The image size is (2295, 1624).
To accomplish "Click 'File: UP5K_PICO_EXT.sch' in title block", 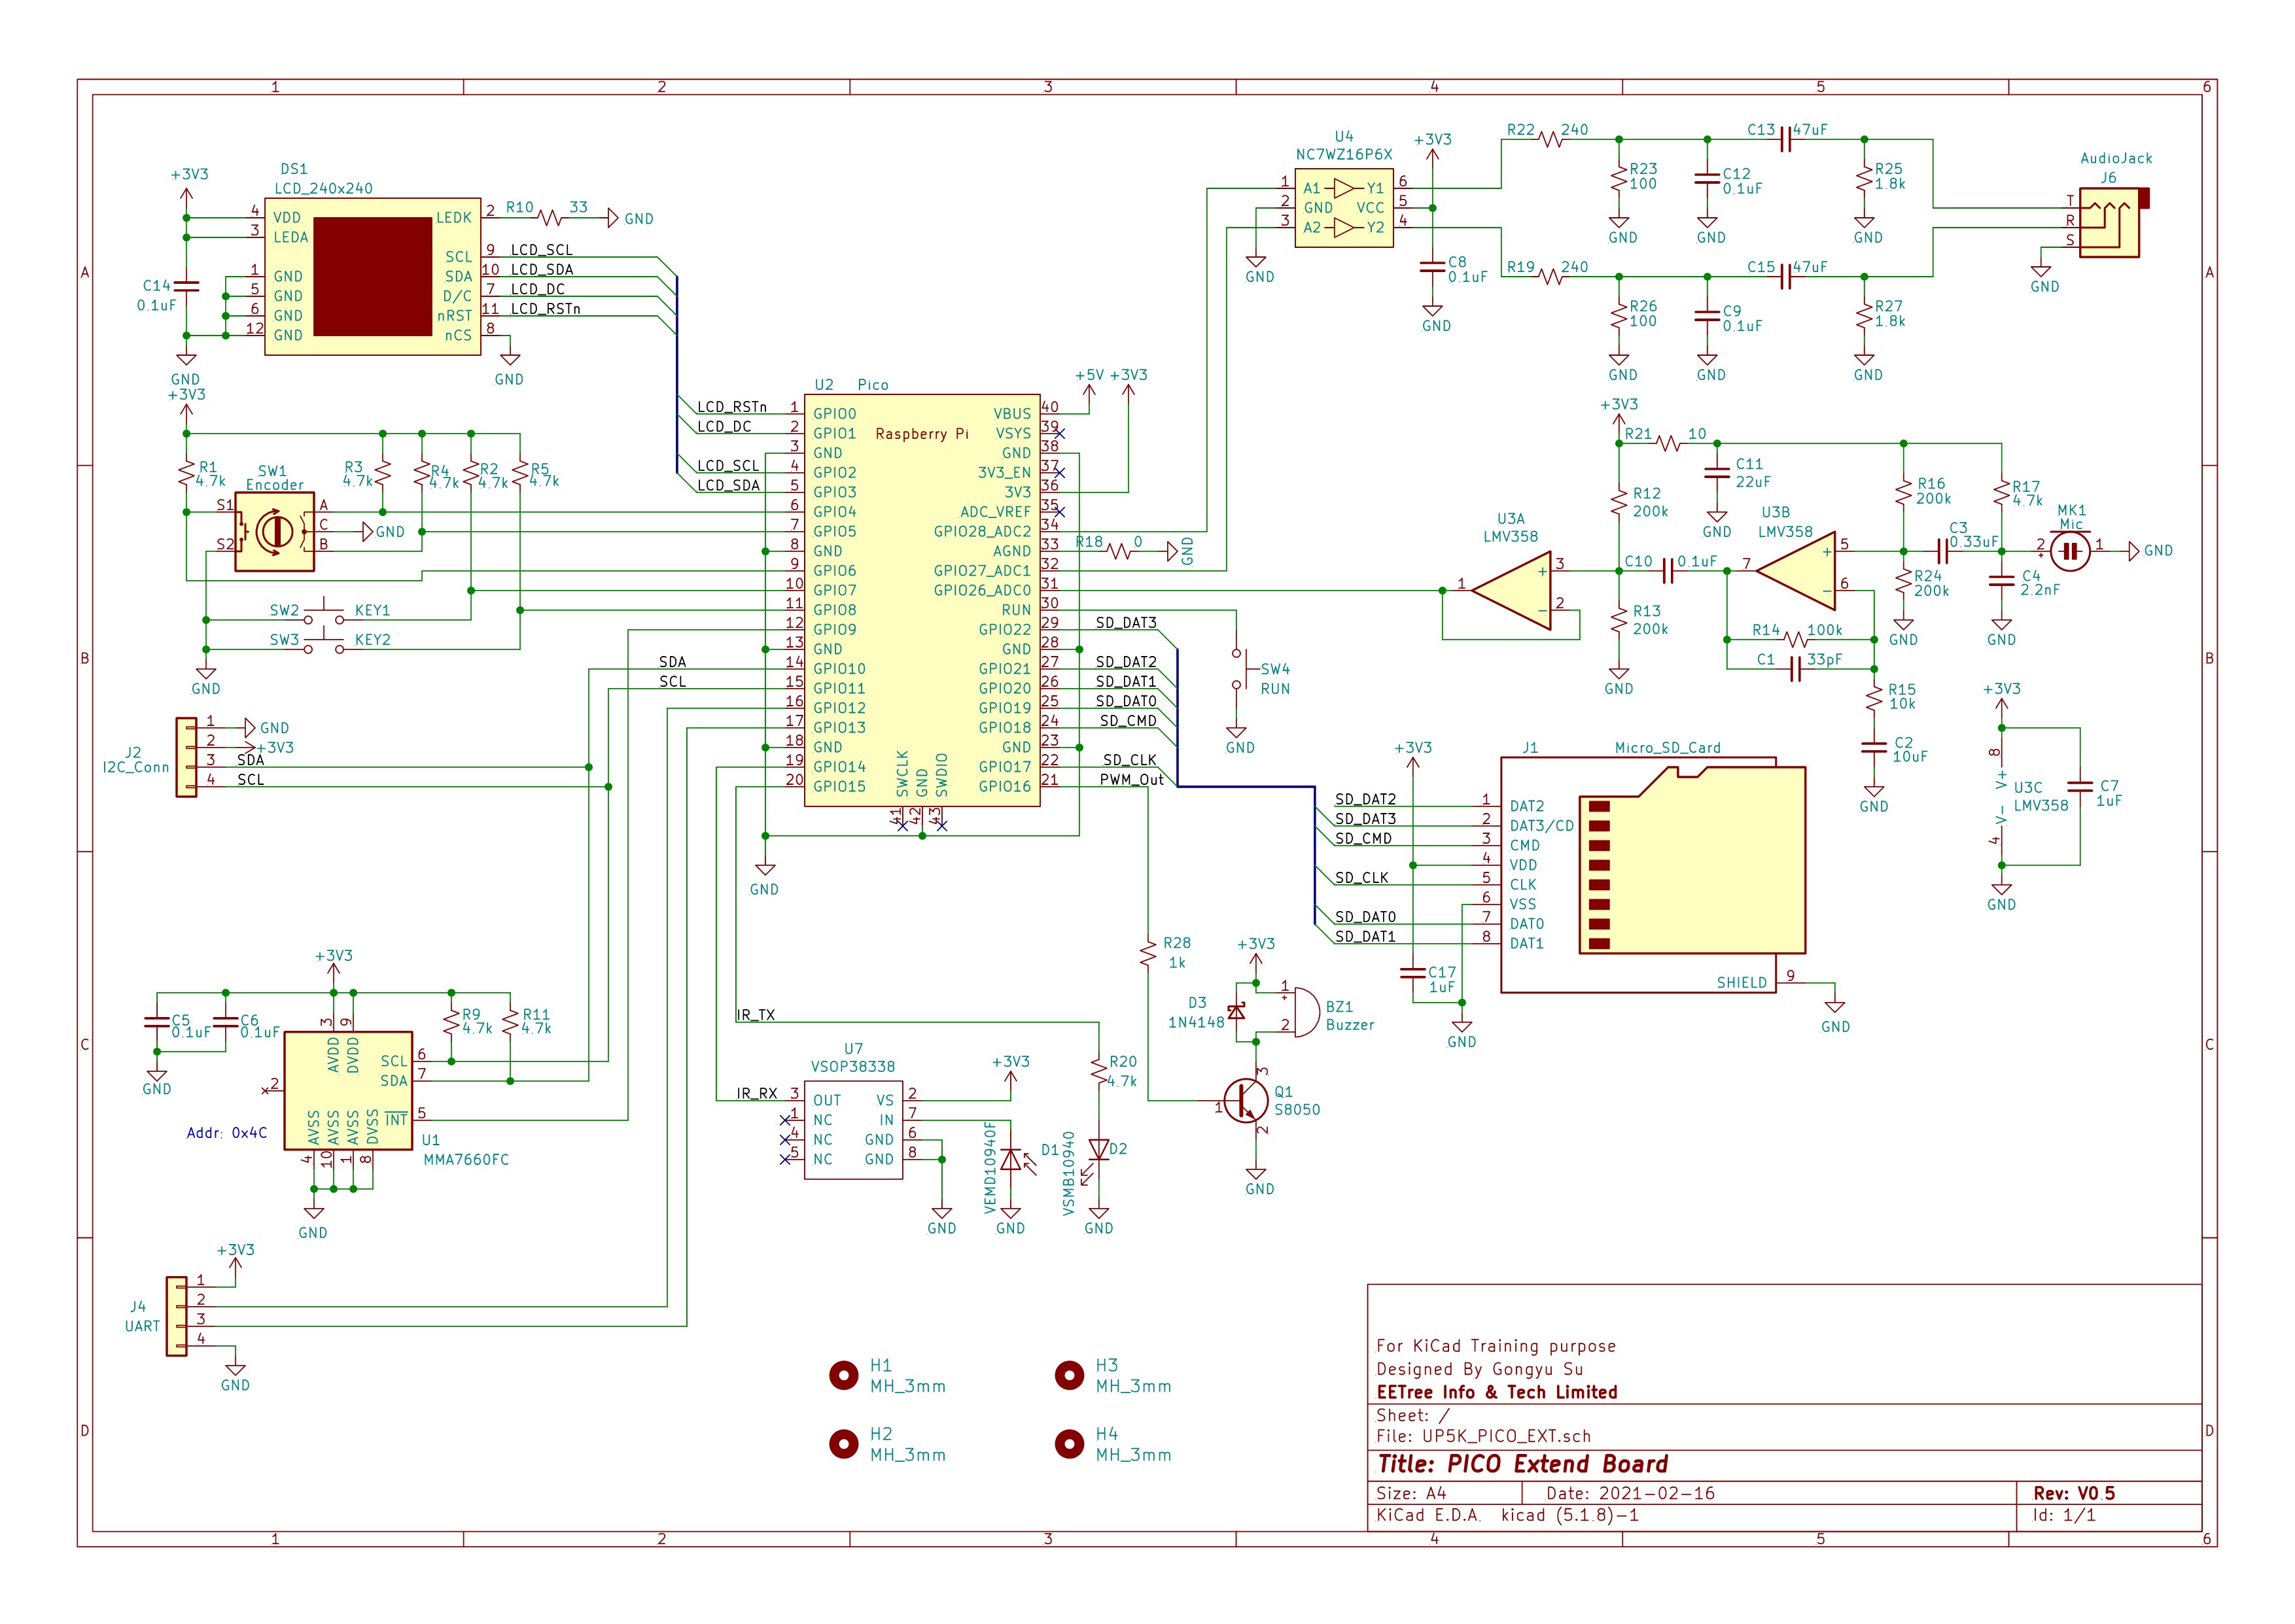I will 1483,1436.
